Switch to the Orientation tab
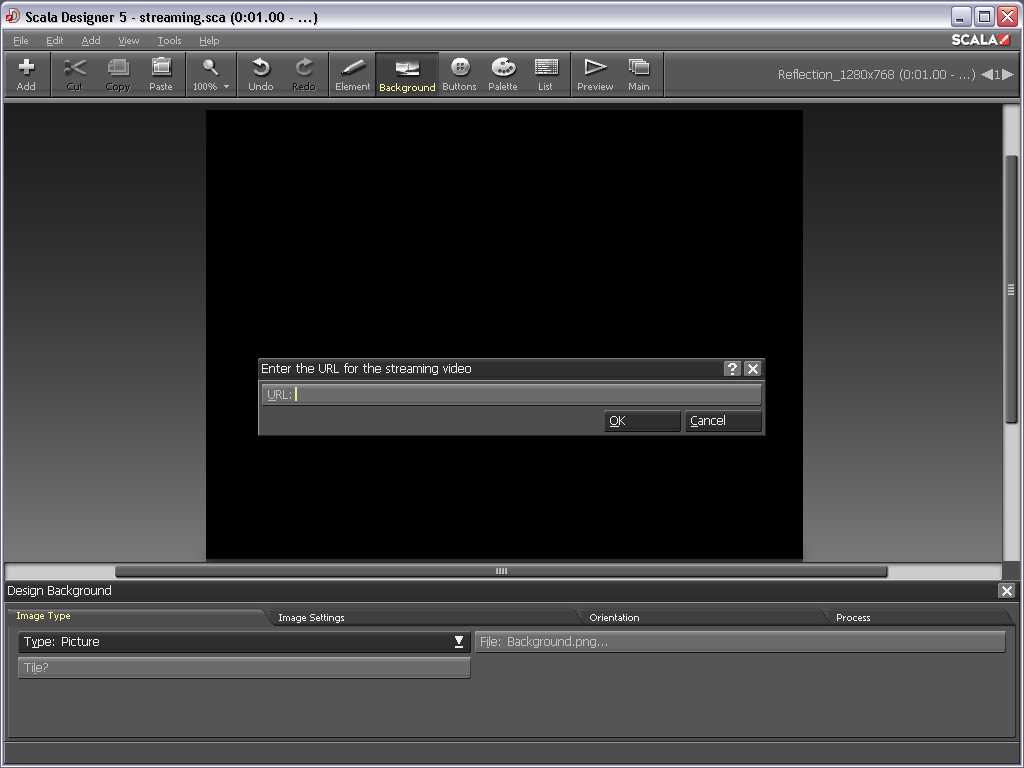The image size is (1024, 768). pyautogui.click(x=614, y=618)
